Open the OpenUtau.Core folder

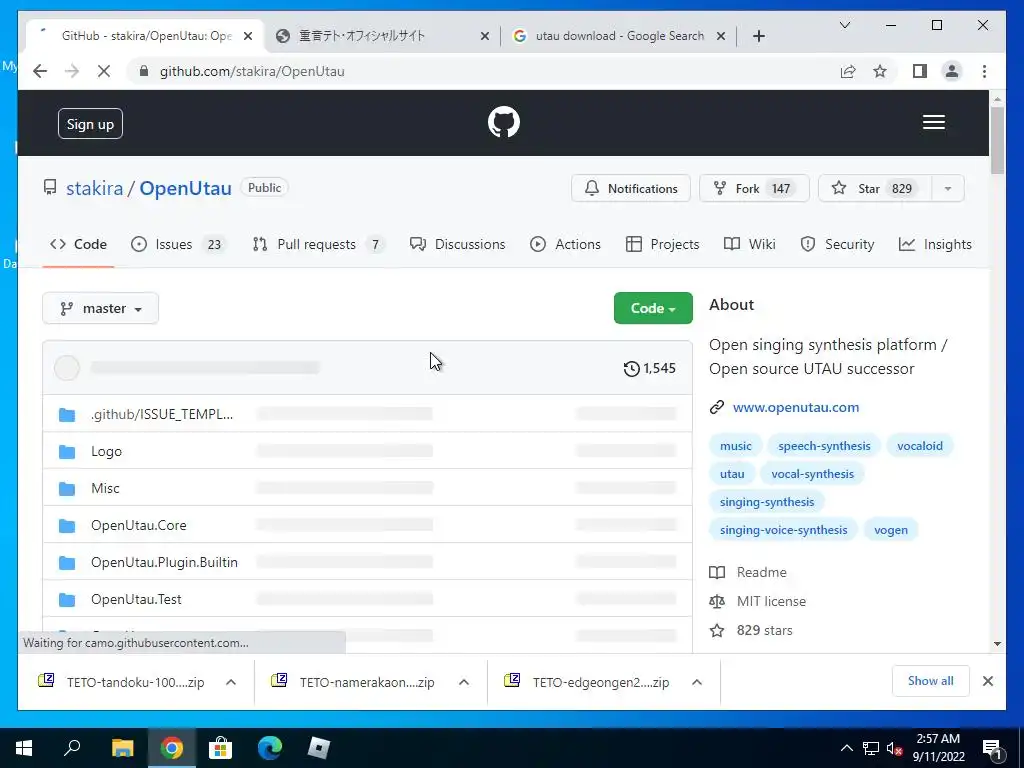point(138,525)
